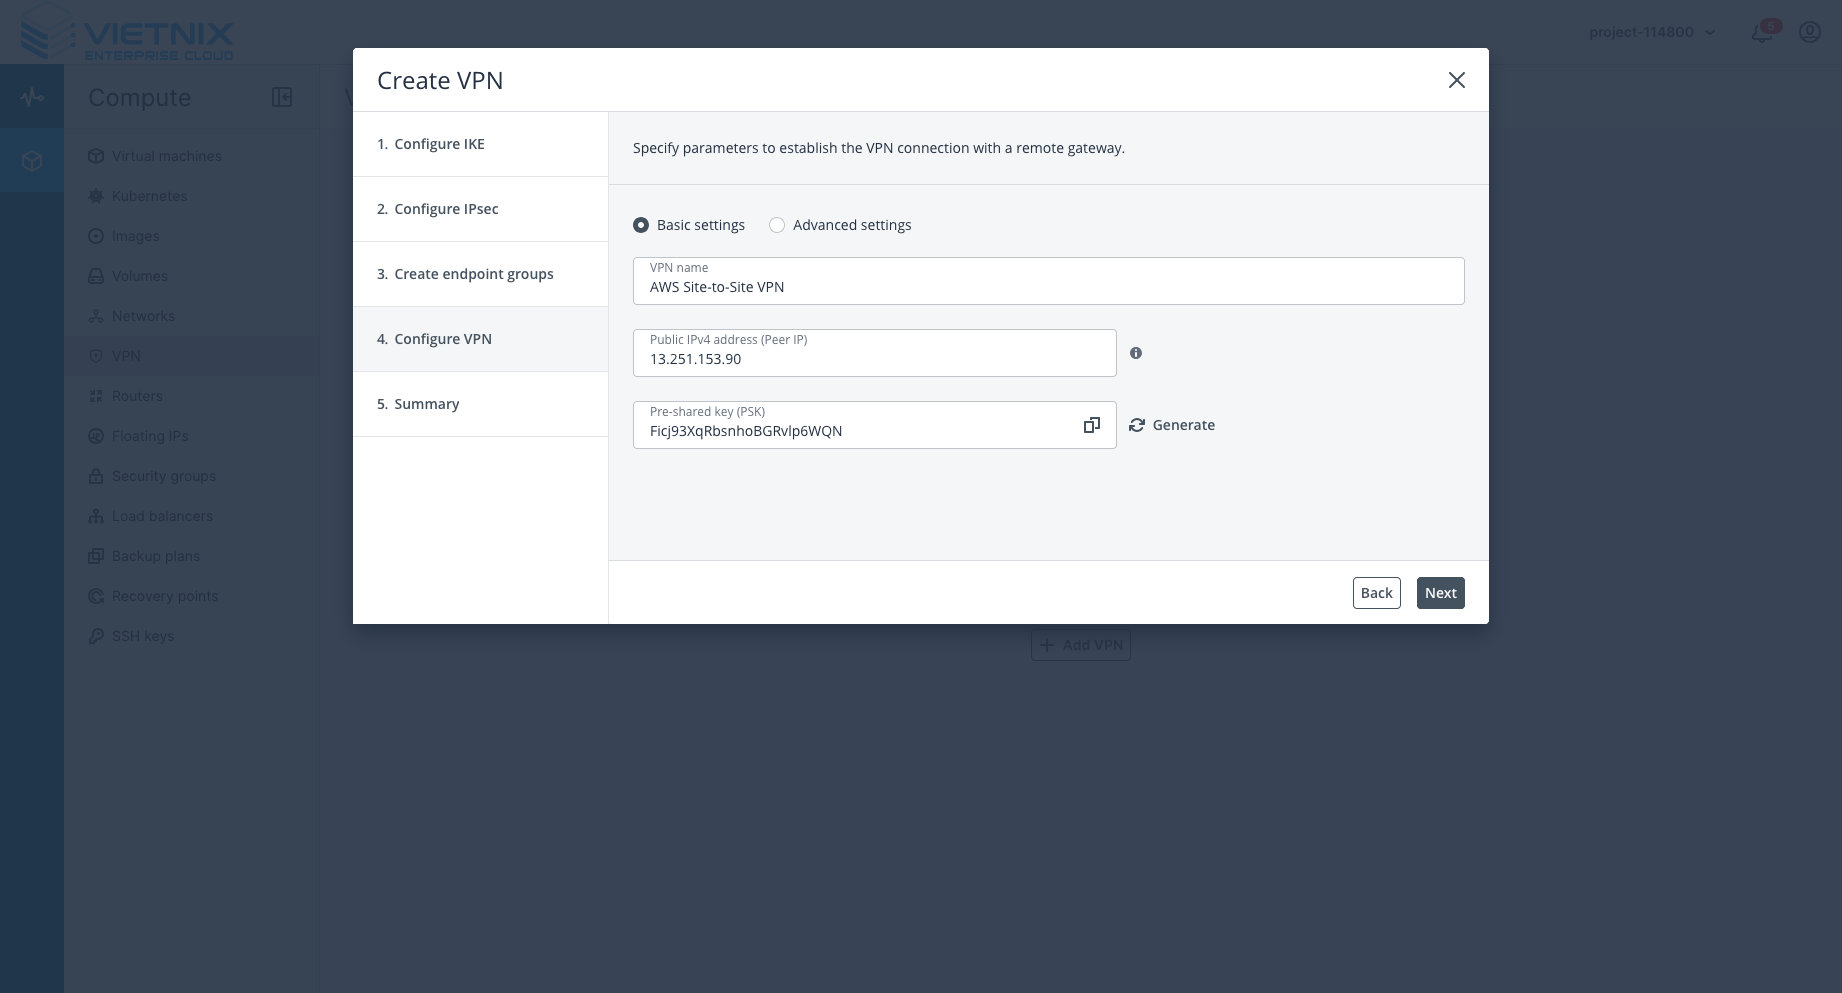Click the activity monitoring icon in the left rail
1842x993 pixels.
click(x=32, y=97)
